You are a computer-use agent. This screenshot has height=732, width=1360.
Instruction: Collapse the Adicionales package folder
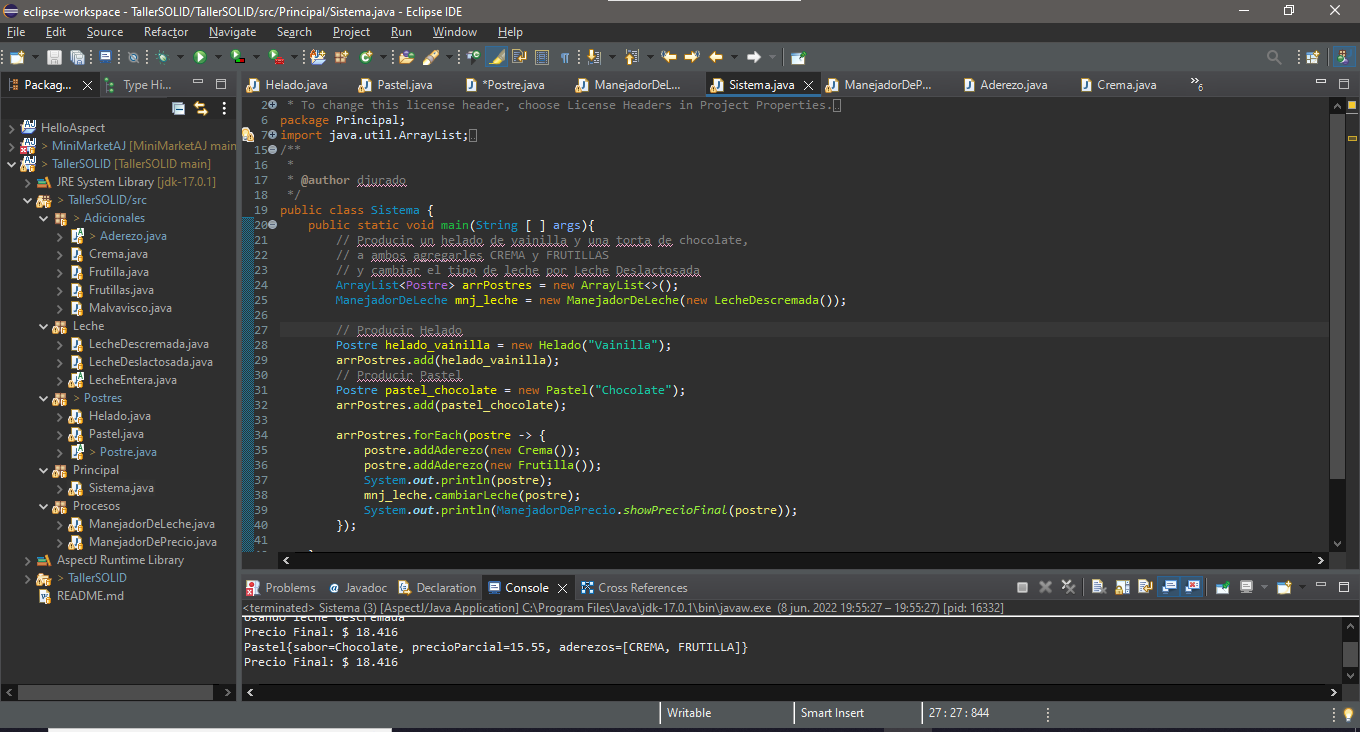(x=43, y=218)
